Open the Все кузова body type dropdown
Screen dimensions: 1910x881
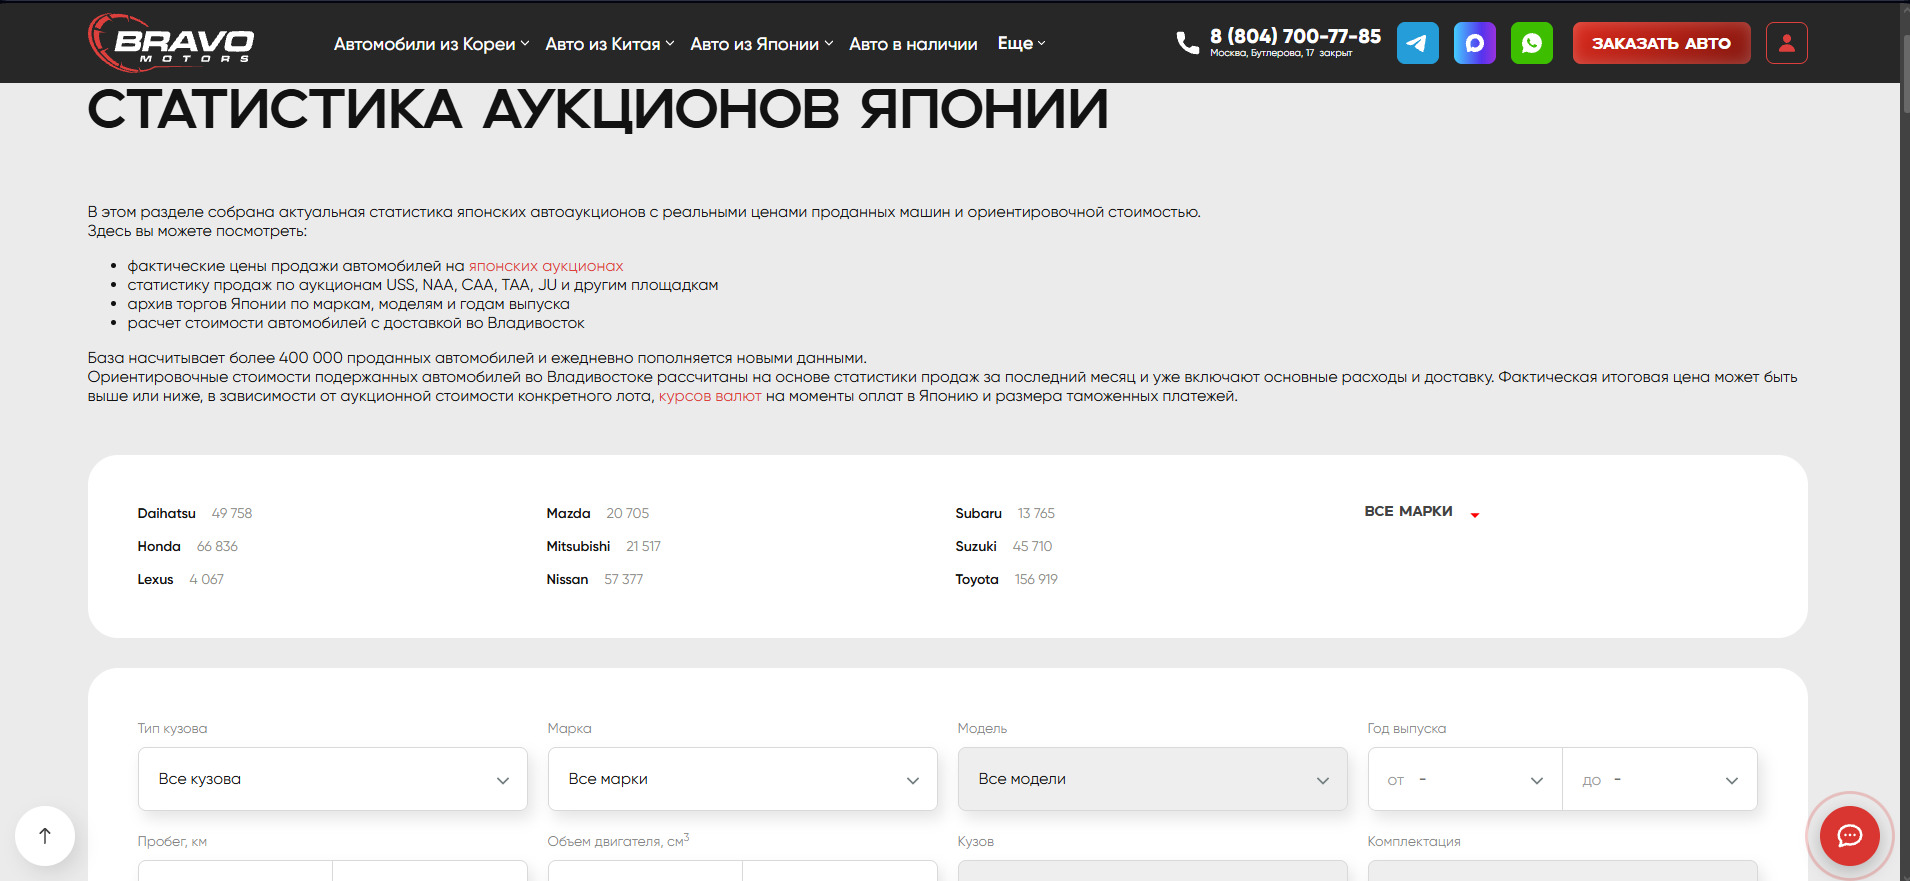[332, 779]
